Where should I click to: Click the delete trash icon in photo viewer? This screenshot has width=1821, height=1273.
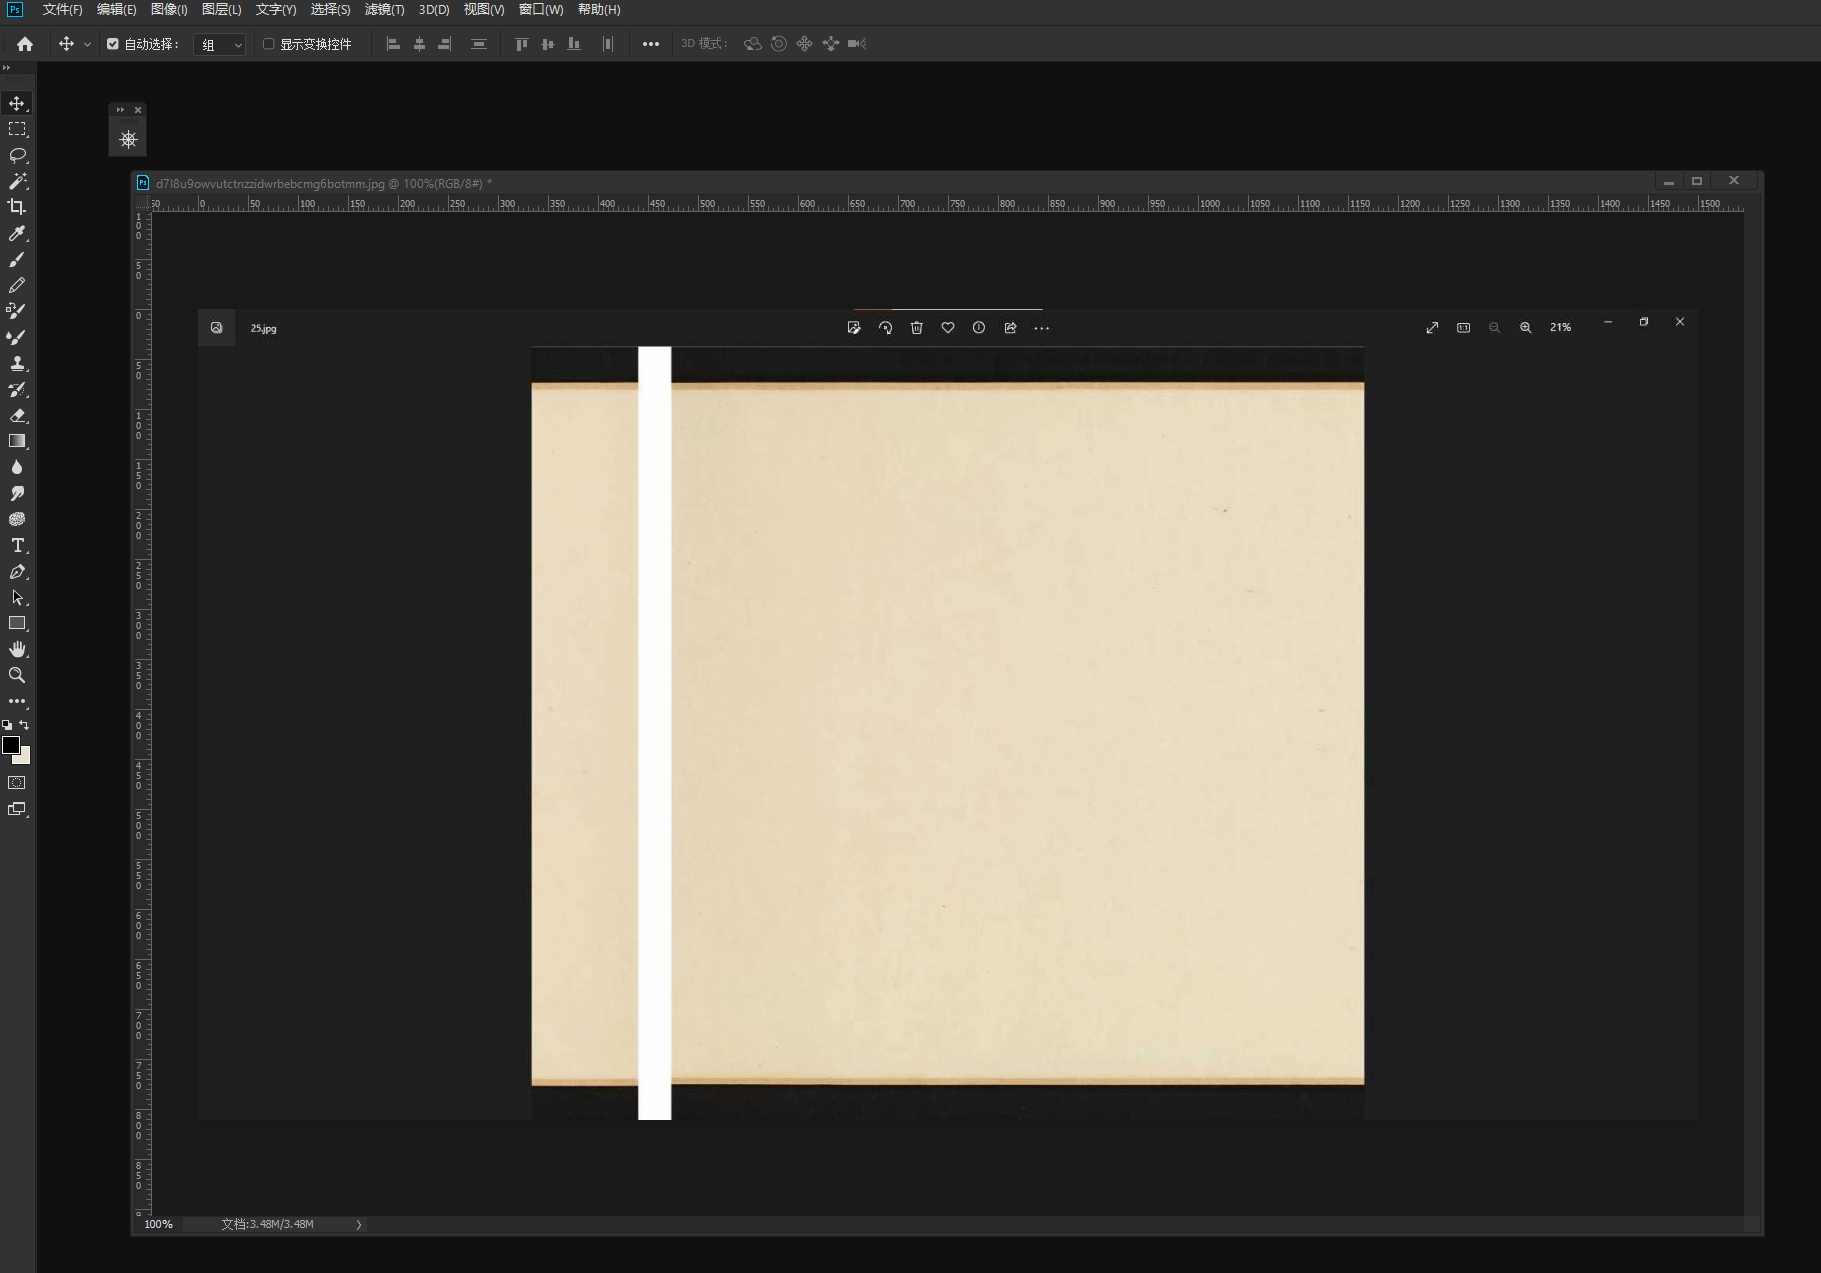[916, 328]
